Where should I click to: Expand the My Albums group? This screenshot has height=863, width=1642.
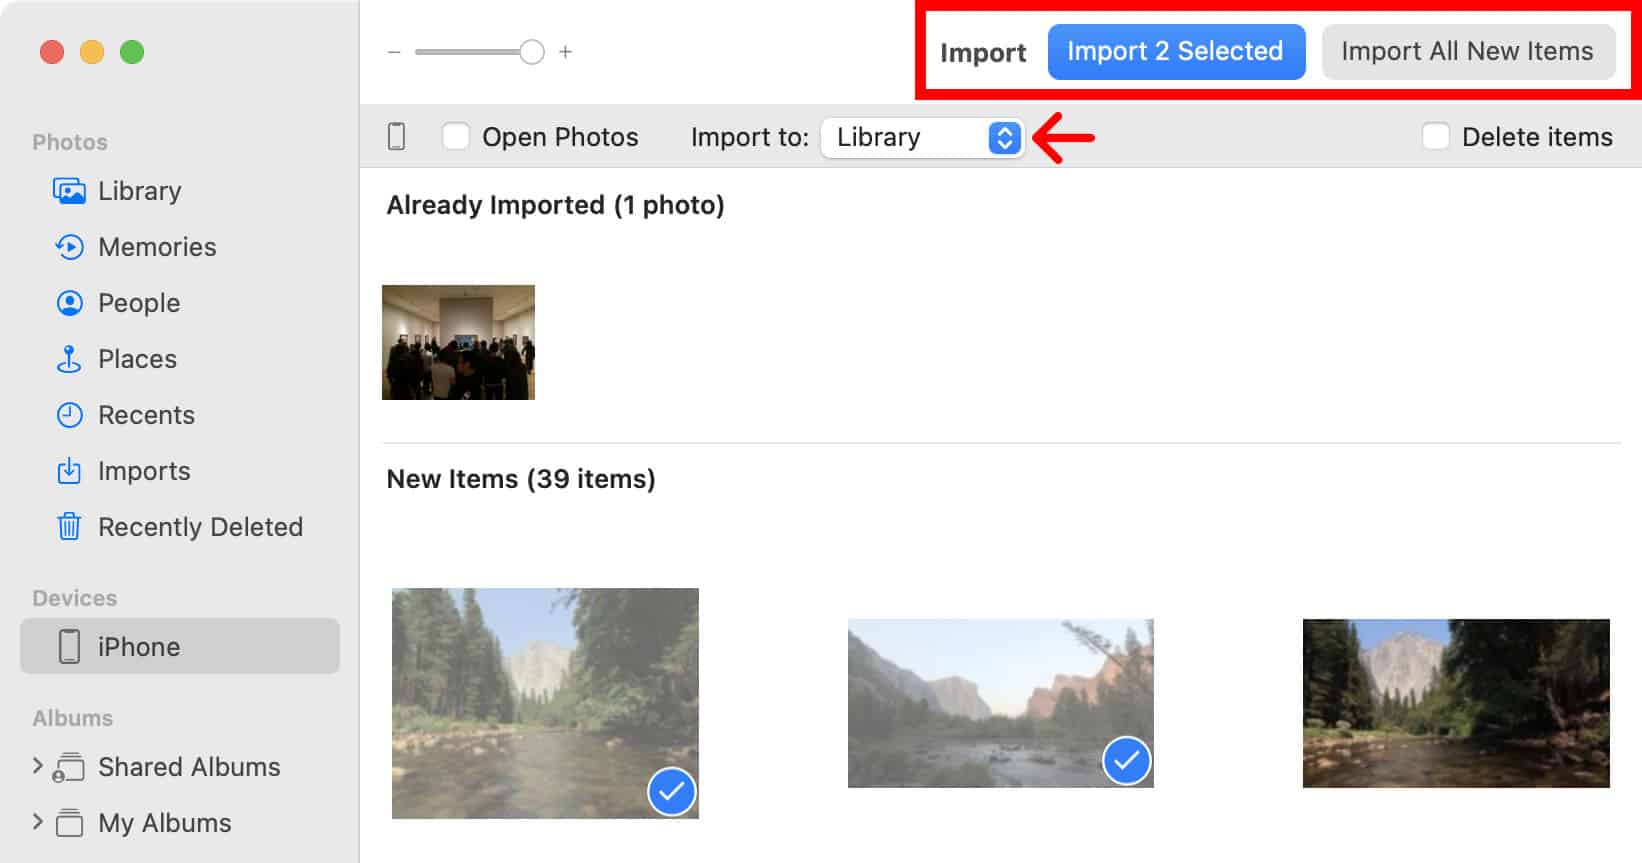tap(37, 822)
